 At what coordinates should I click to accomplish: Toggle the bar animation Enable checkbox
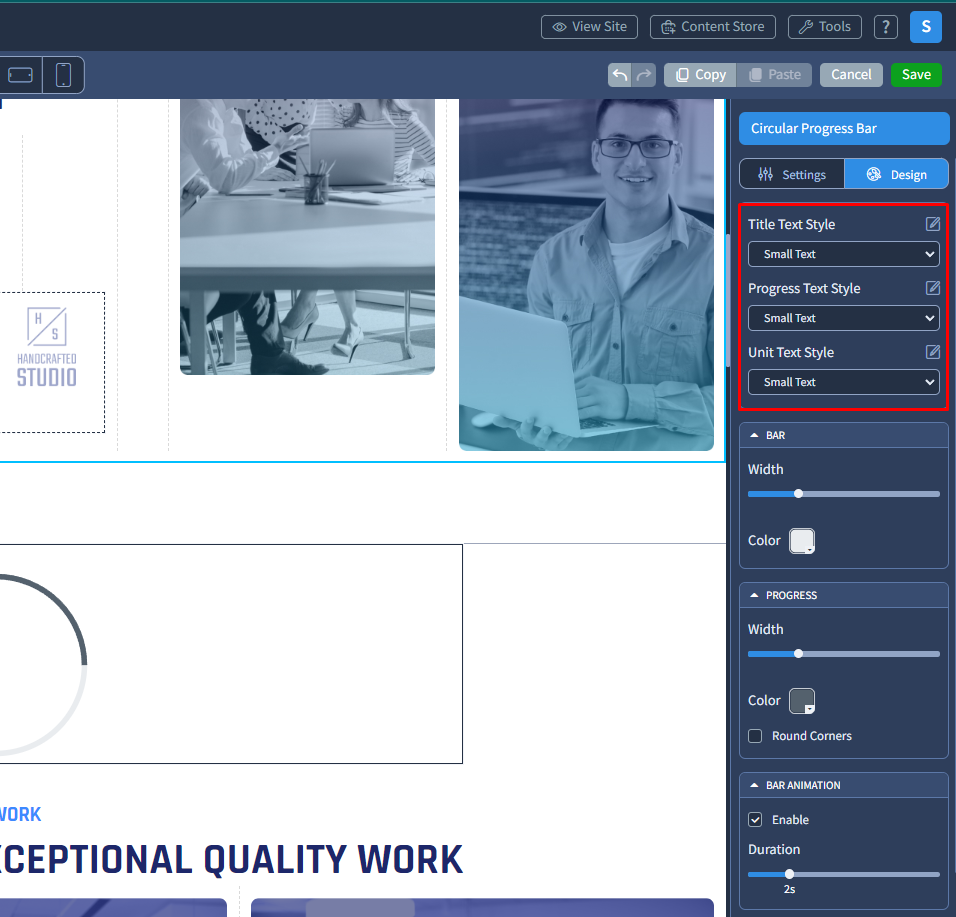point(755,819)
